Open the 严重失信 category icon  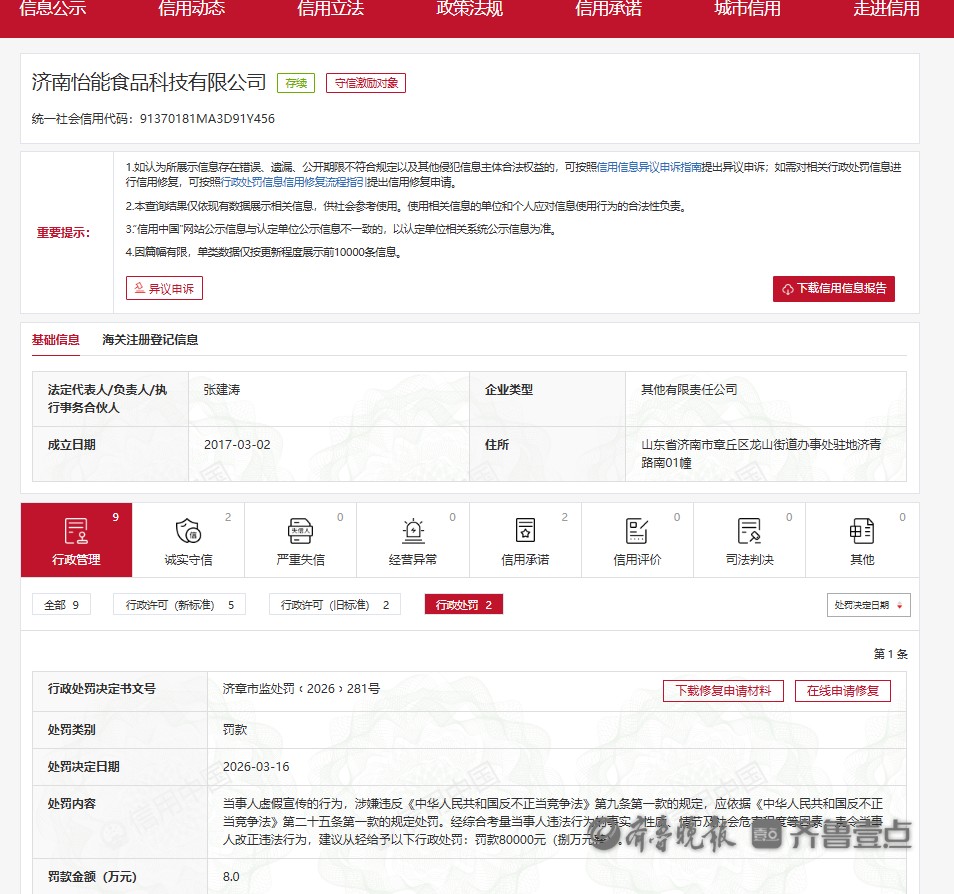[x=300, y=531]
